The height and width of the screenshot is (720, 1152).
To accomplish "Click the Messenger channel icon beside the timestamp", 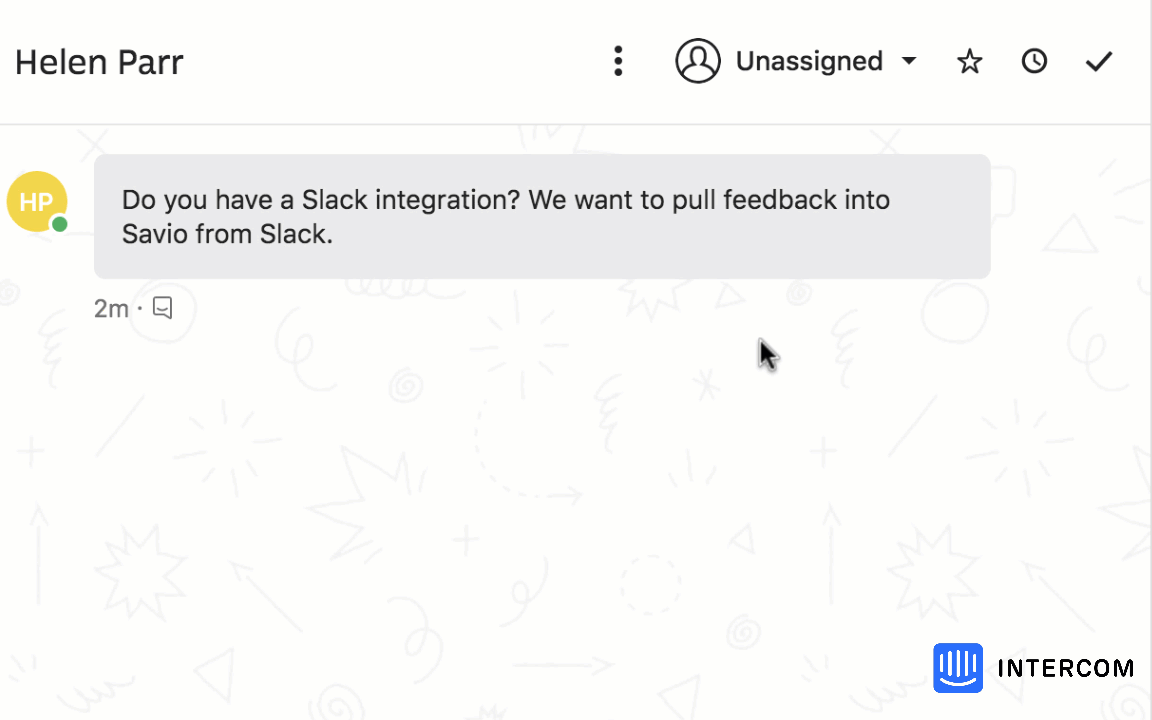I will pos(162,308).
